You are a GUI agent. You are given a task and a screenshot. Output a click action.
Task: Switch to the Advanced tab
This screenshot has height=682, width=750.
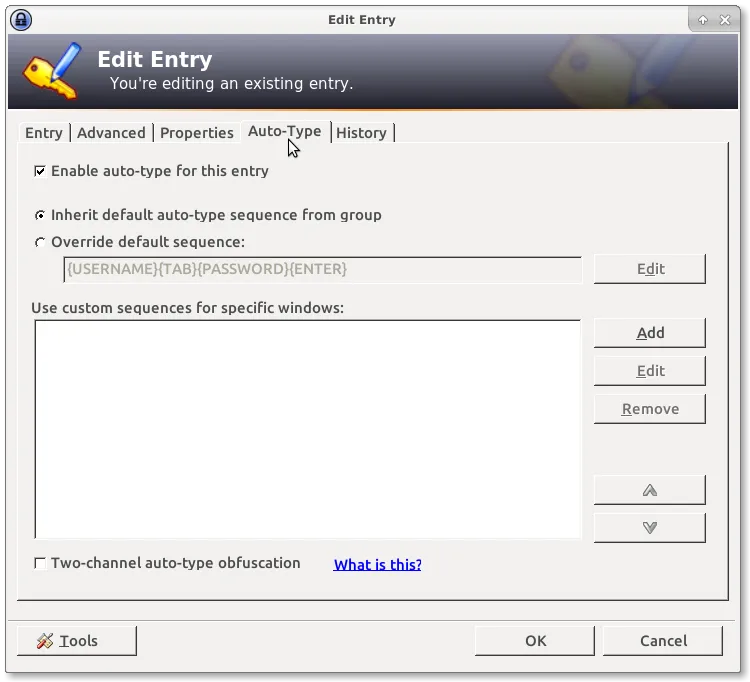111,132
